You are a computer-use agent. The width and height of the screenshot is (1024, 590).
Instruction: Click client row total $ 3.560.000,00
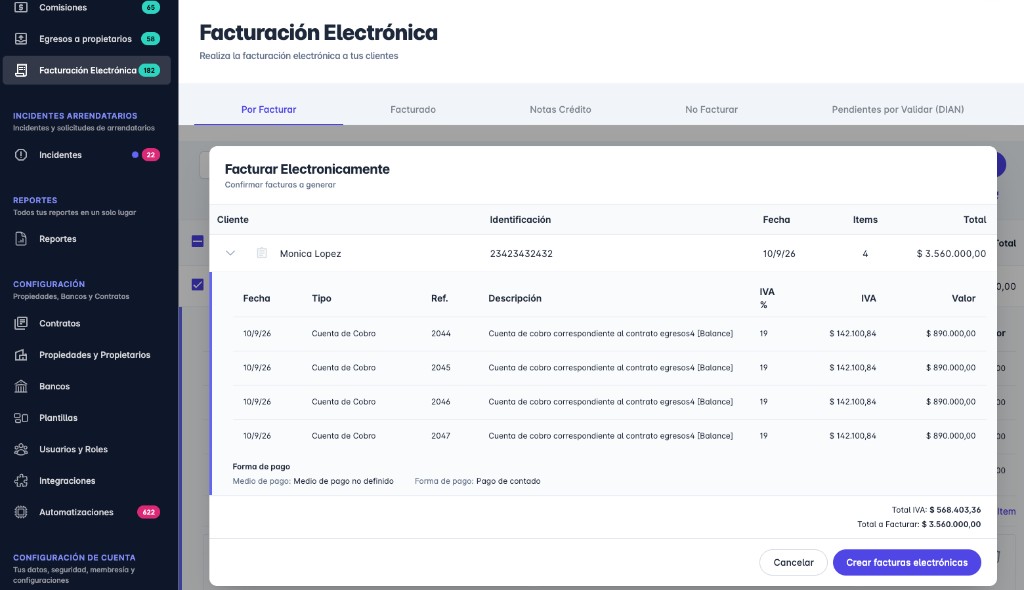coord(951,254)
